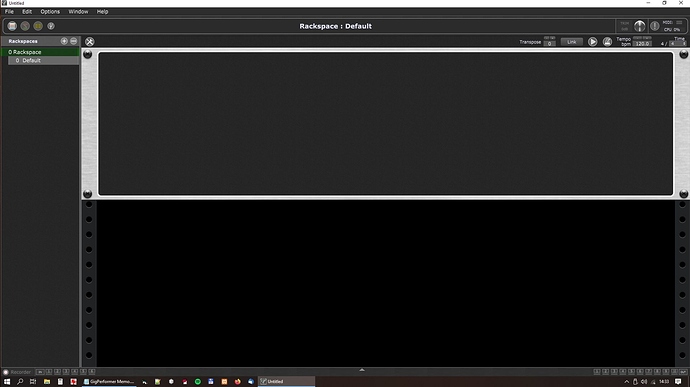This screenshot has width=690, height=387.
Task: Enter edit mode via wrench icon
Action: [90, 42]
